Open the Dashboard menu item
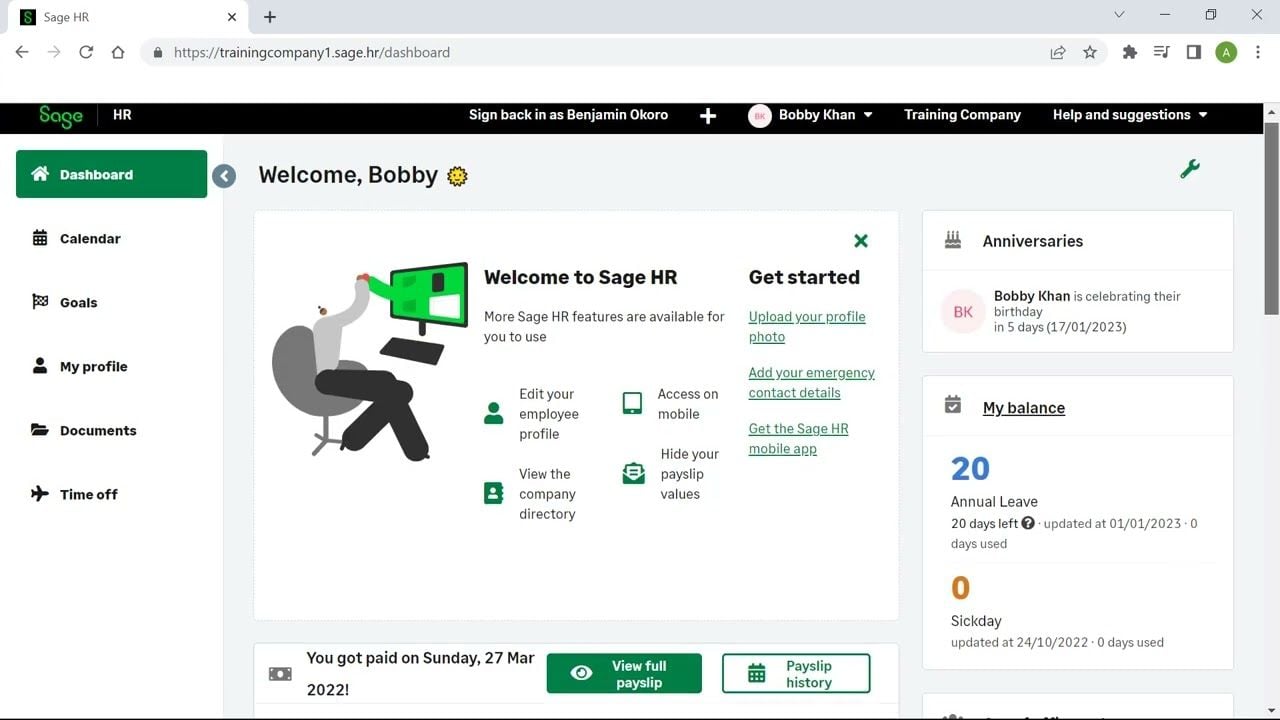The height and width of the screenshot is (720, 1280). click(x=111, y=174)
